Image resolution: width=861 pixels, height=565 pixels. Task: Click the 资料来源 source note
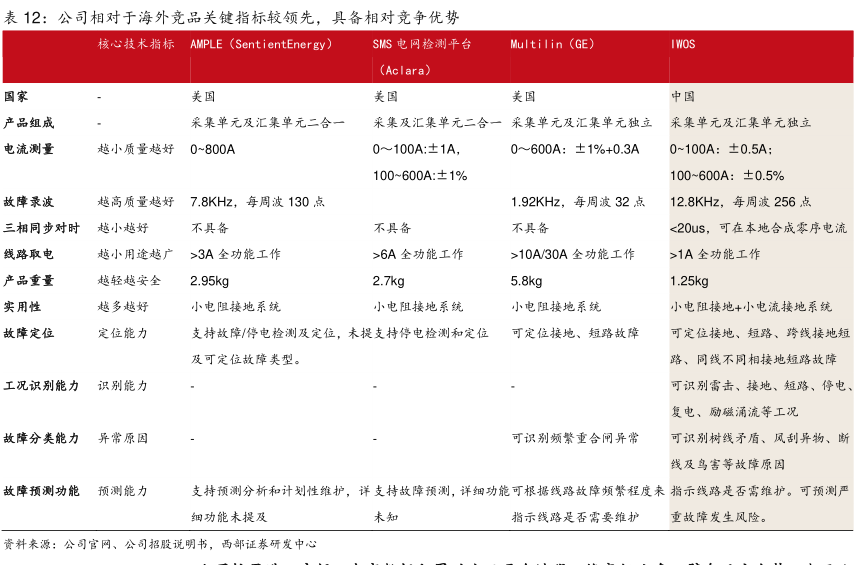tap(160, 545)
